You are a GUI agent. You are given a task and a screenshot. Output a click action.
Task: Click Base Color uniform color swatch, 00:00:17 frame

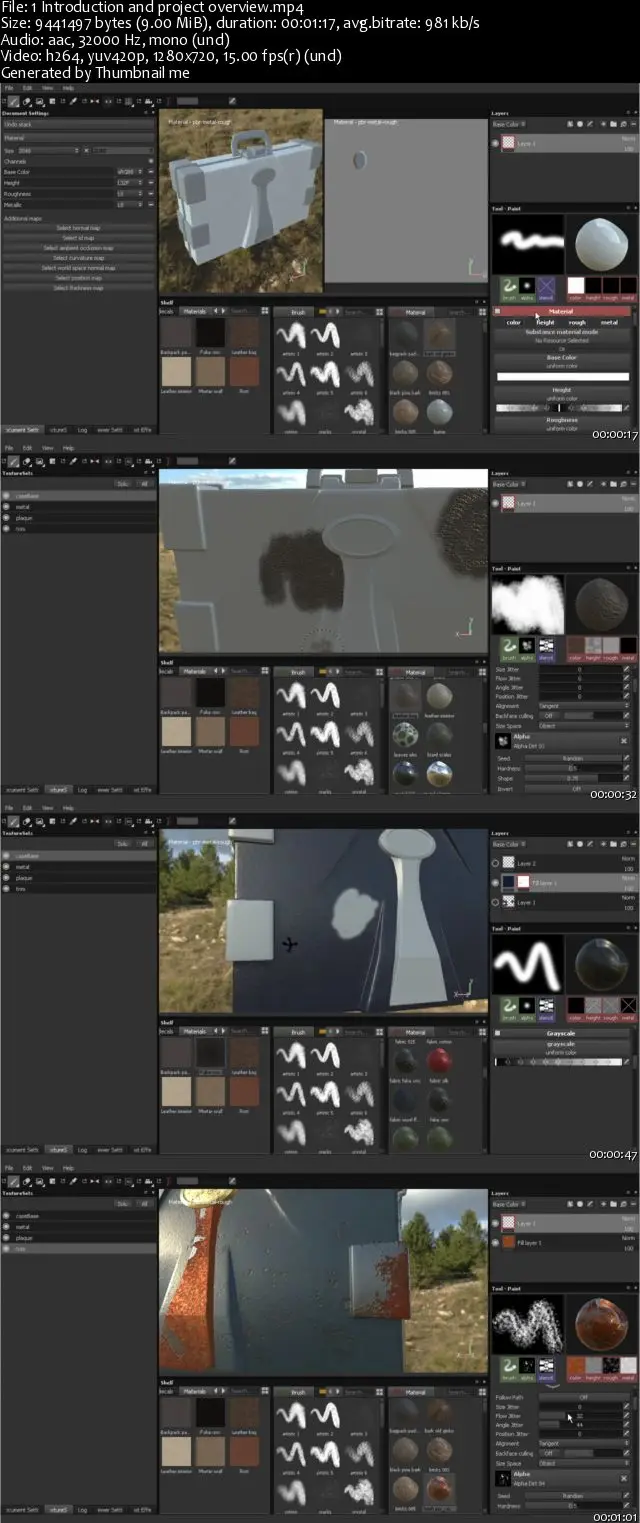[561, 377]
